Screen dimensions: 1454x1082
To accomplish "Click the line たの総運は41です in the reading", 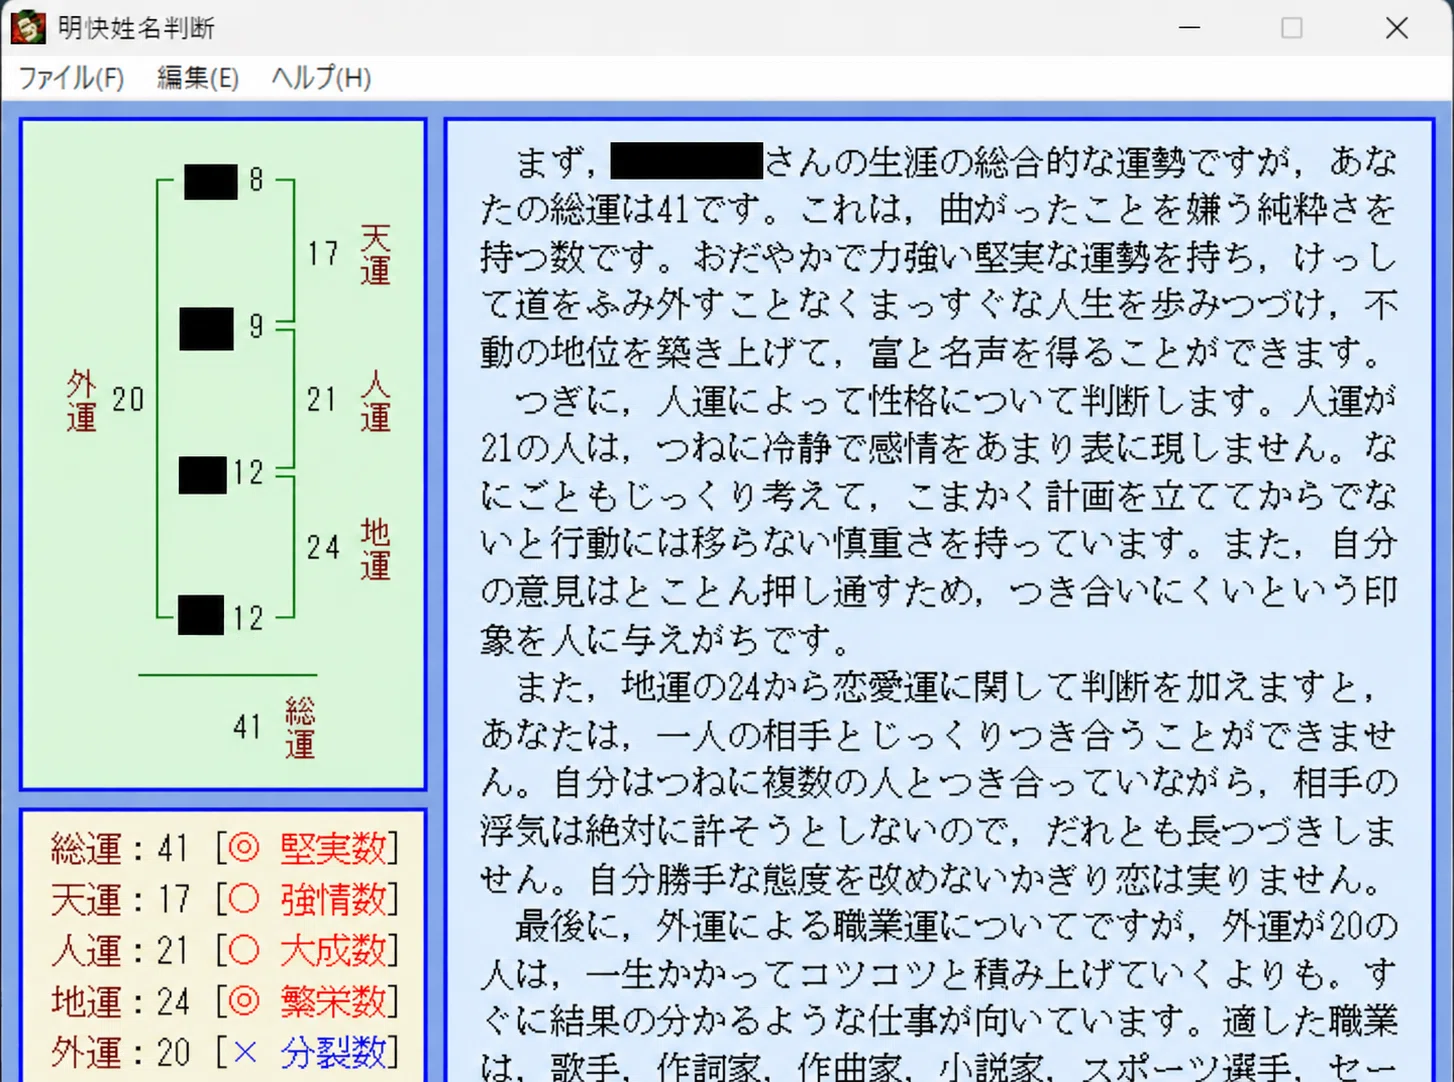I will pos(938,209).
